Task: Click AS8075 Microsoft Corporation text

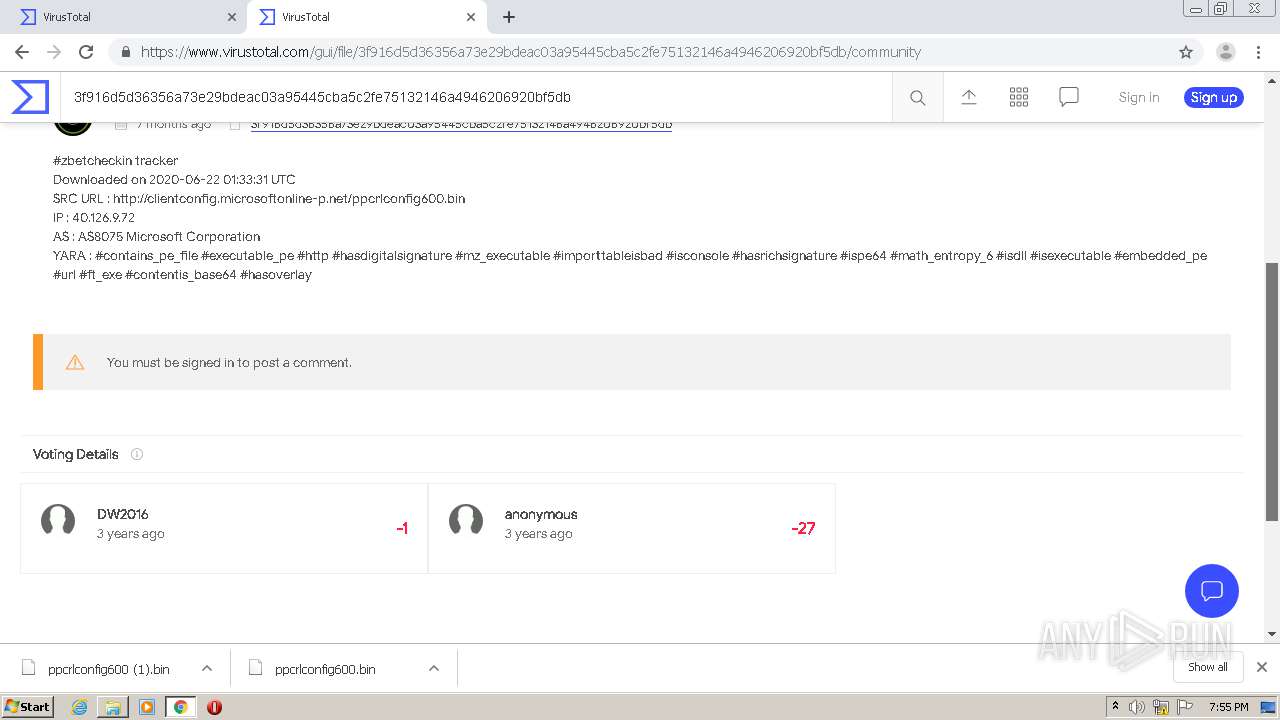Action: point(169,236)
